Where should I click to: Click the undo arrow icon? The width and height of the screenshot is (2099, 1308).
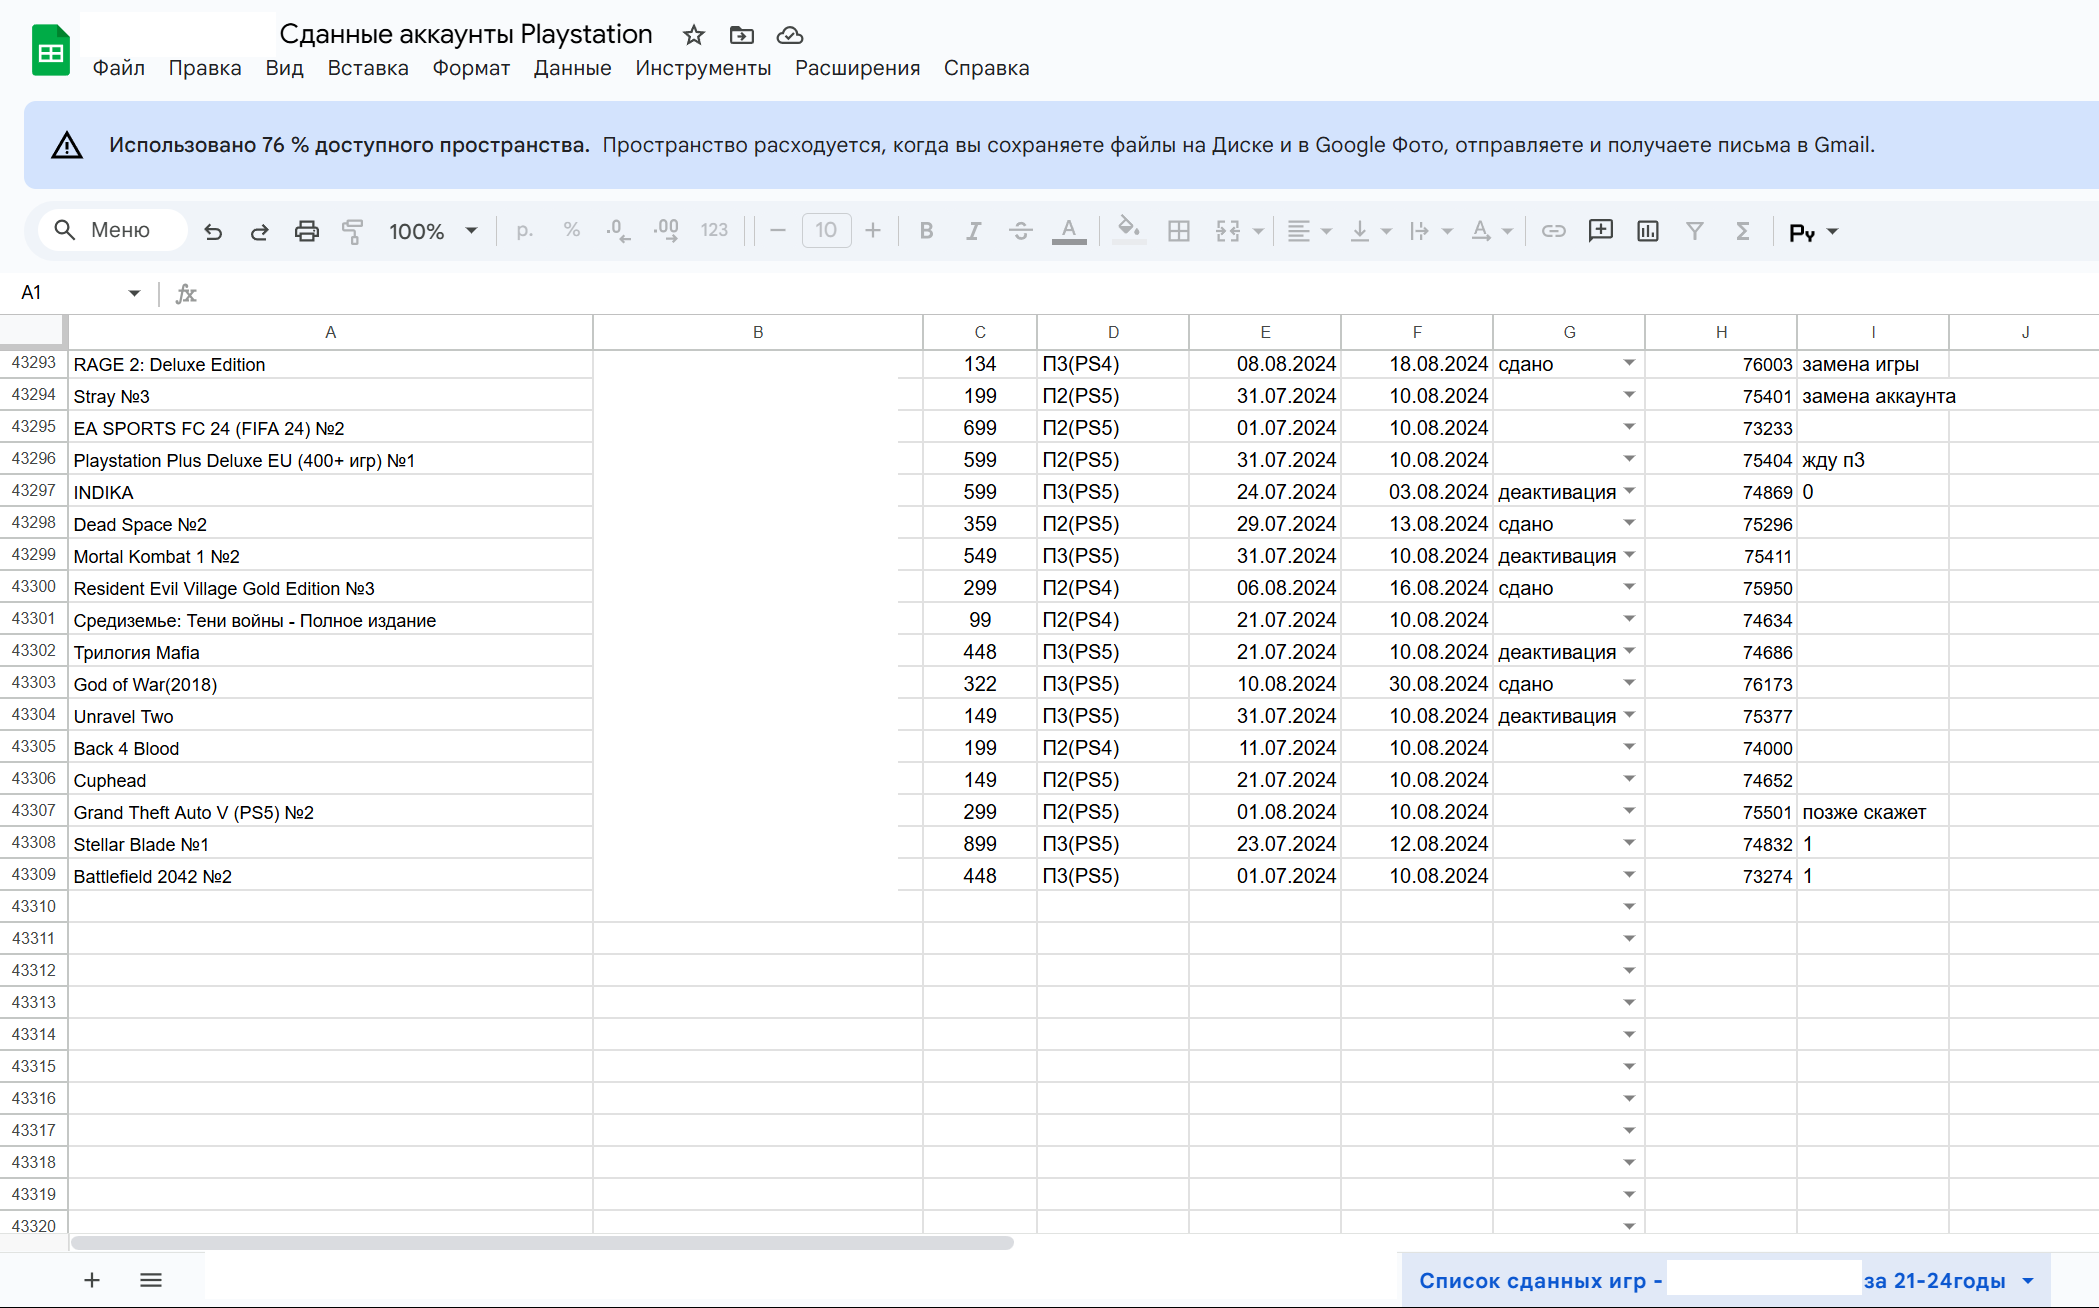[213, 231]
